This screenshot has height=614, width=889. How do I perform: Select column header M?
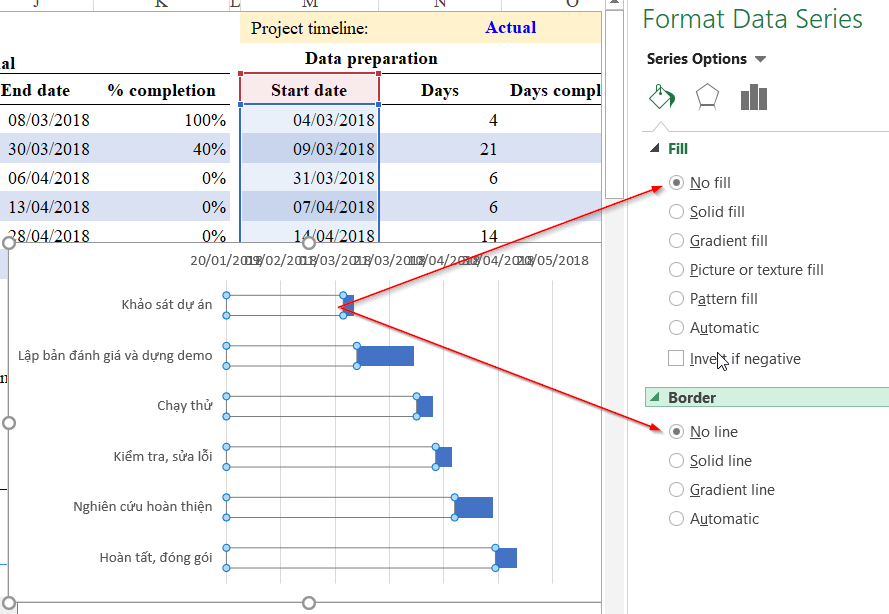310,5
